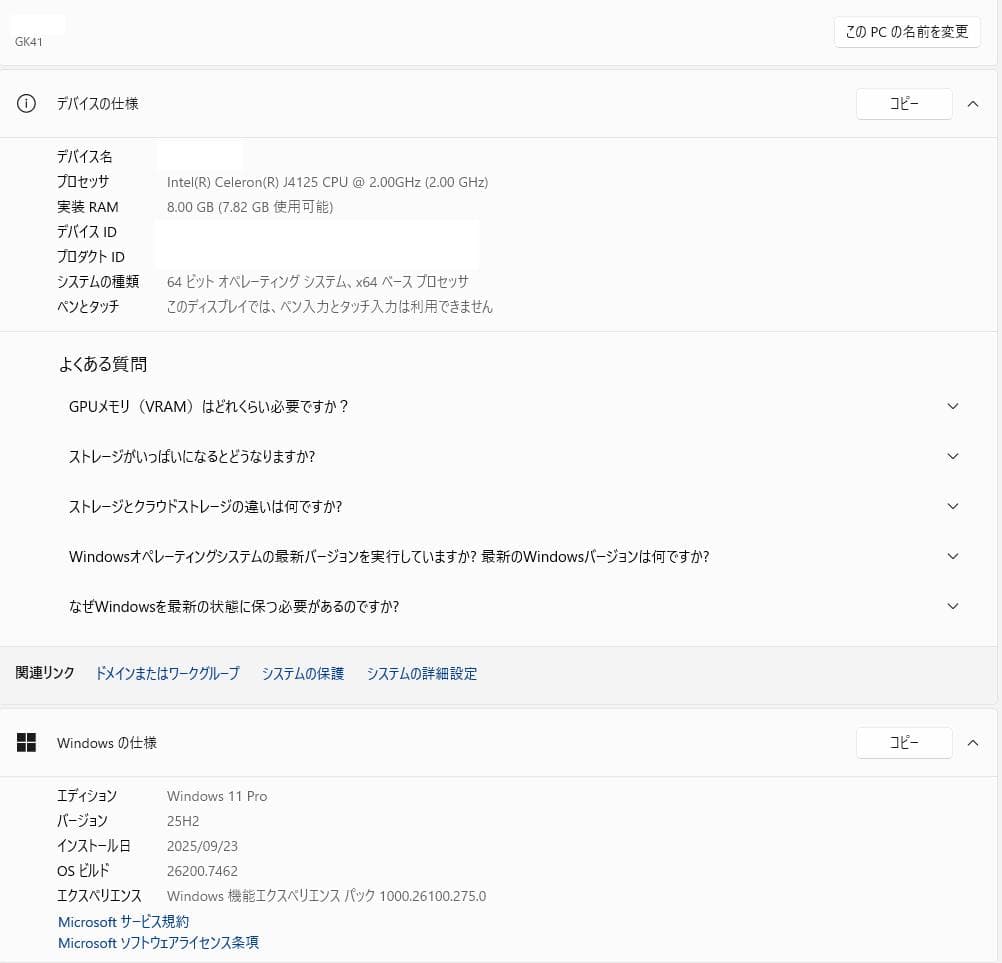Expand the GPUメモリ (VRAM) question
Screen dimensions: 1002x963
coord(952,407)
